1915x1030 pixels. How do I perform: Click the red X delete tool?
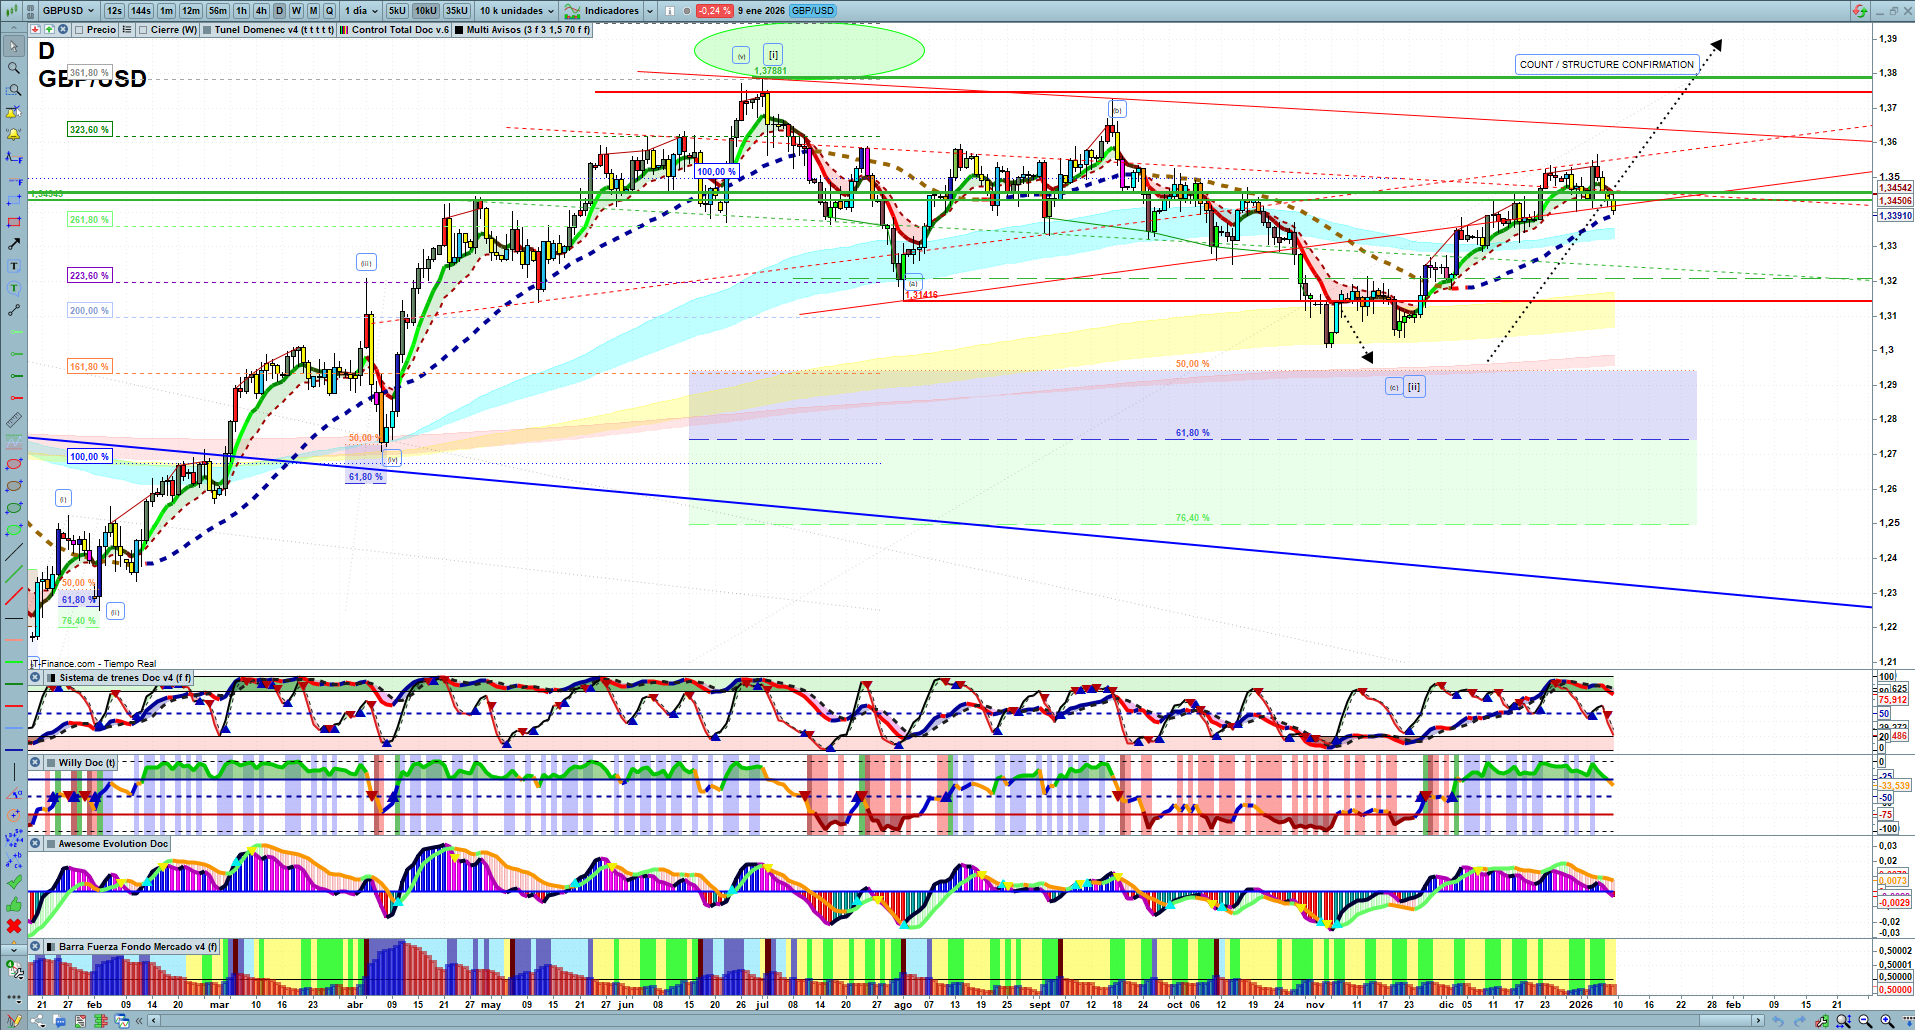[13, 926]
